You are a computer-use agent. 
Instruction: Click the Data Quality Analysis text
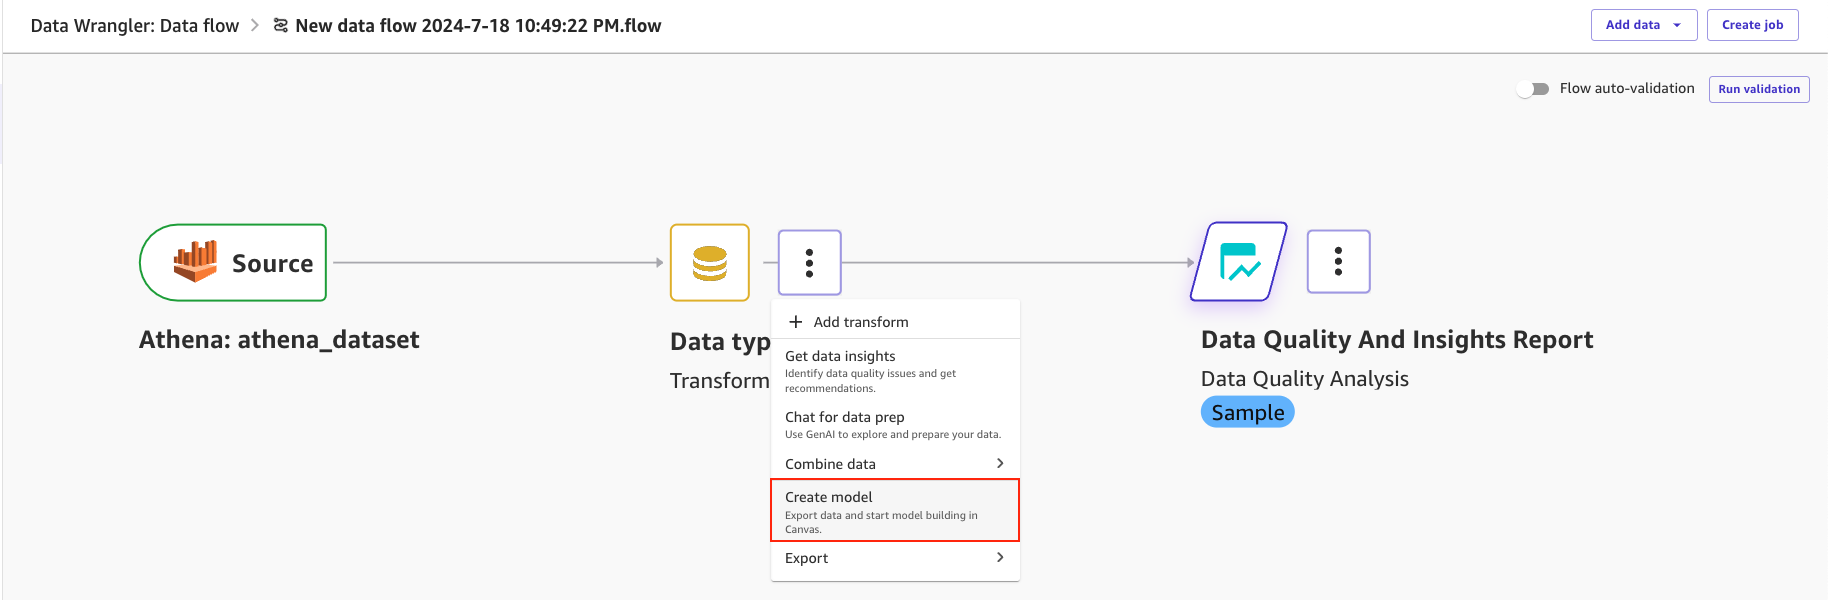[1305, 379]
